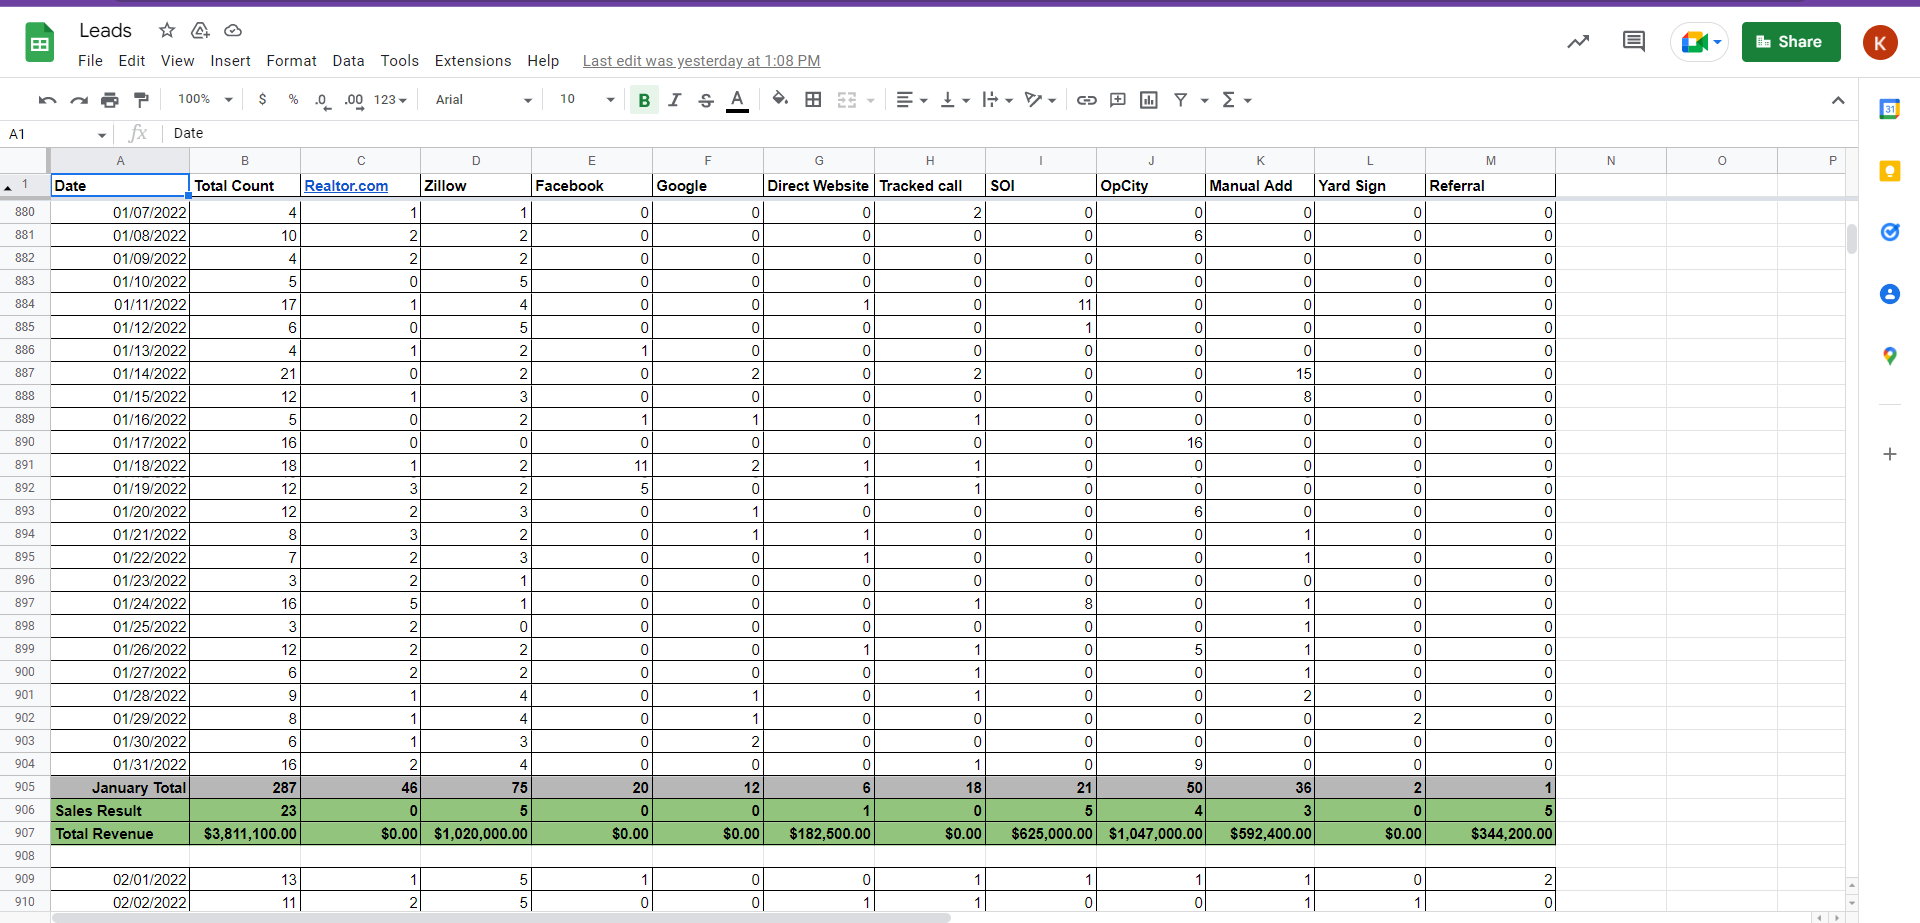1920x923 pixels.
Task: Open Filter views dropdown arrow
Action: (1204, 100)
